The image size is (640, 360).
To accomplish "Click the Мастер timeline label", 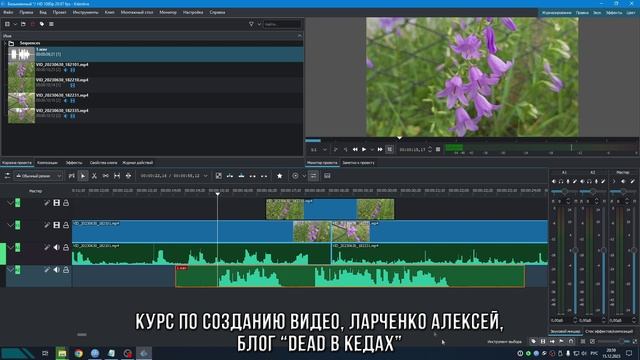I will [36, 191].
